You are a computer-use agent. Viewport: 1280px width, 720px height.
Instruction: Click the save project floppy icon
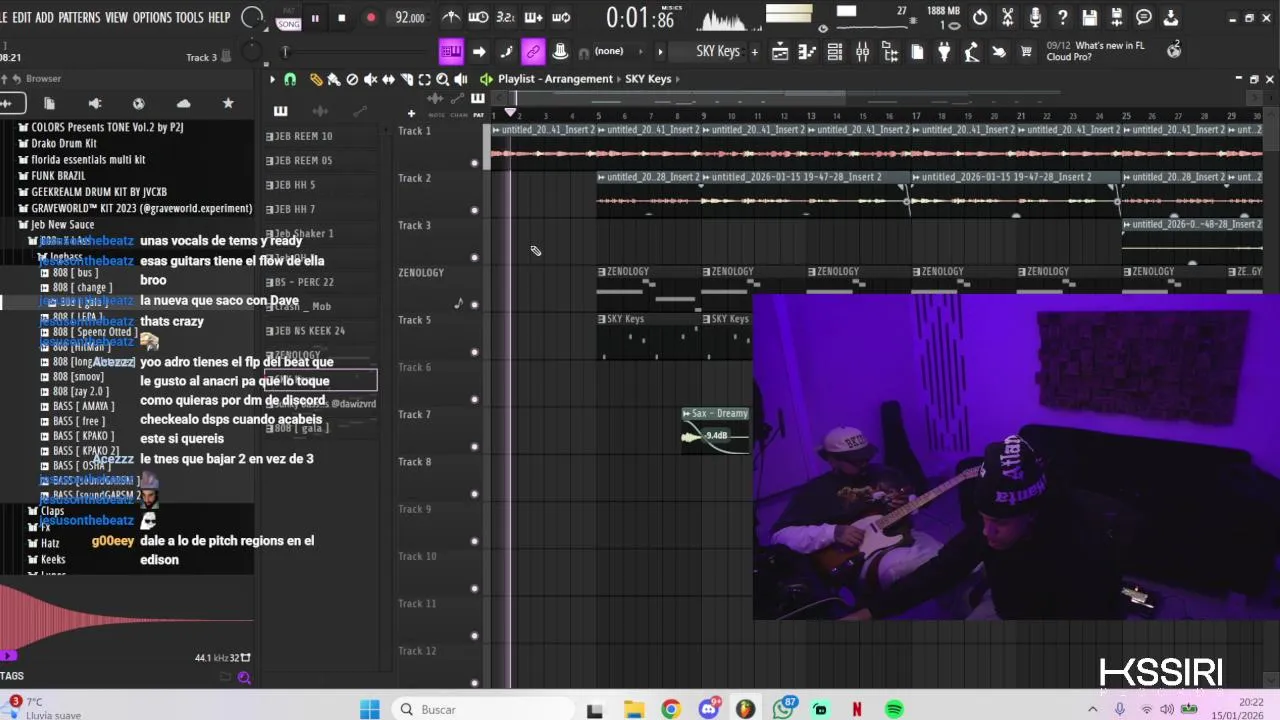point(1089,17)
